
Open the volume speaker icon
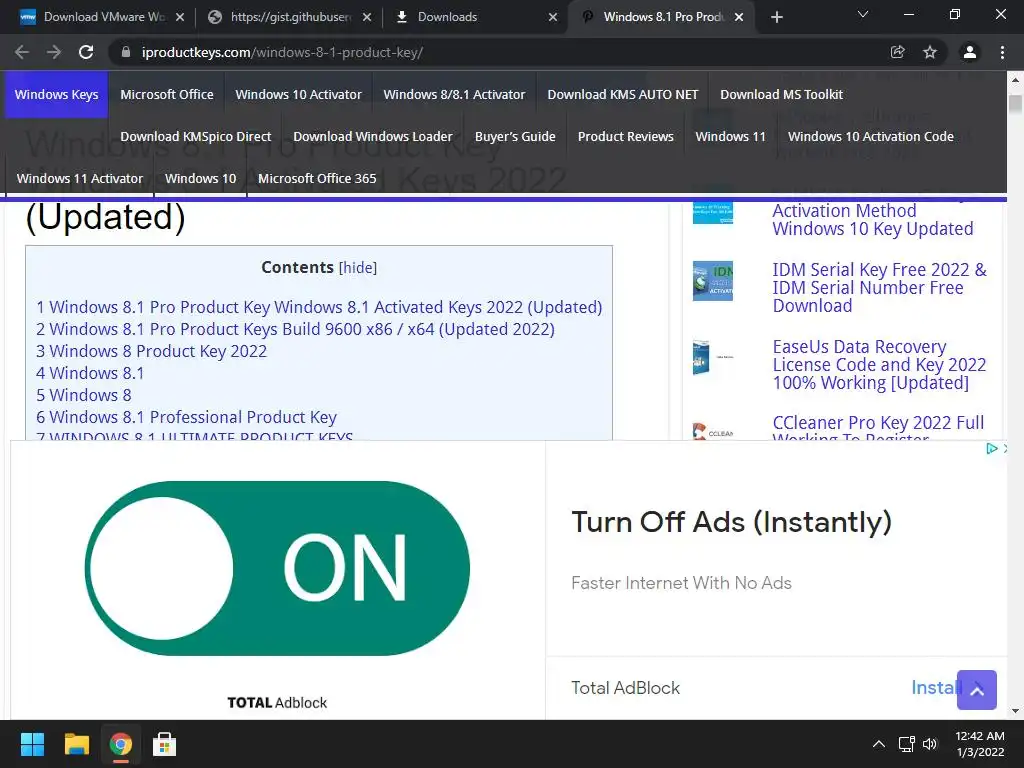[x=930, y=744]
